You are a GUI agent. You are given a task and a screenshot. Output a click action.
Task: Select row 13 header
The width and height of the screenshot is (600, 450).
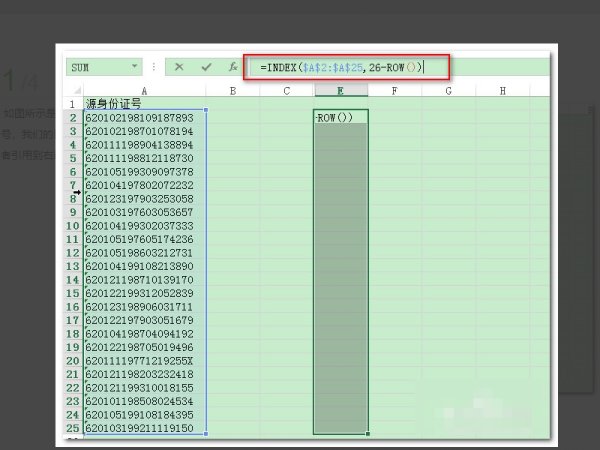pyautogui.click(x=73, y=266)
